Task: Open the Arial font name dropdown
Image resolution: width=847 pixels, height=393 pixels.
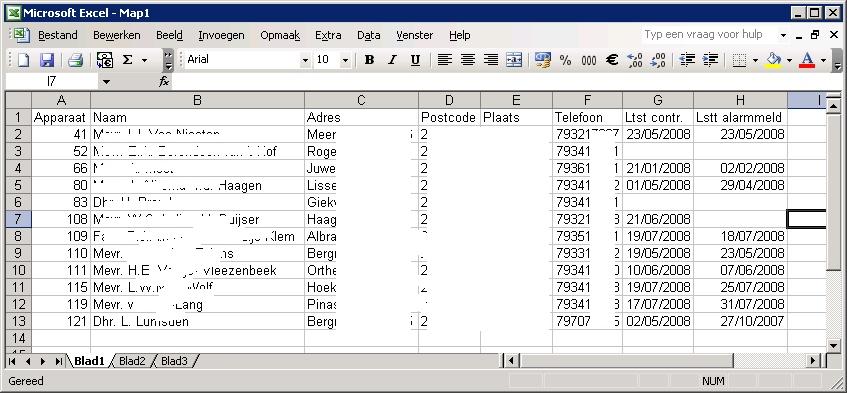Action: click(305, 60)
